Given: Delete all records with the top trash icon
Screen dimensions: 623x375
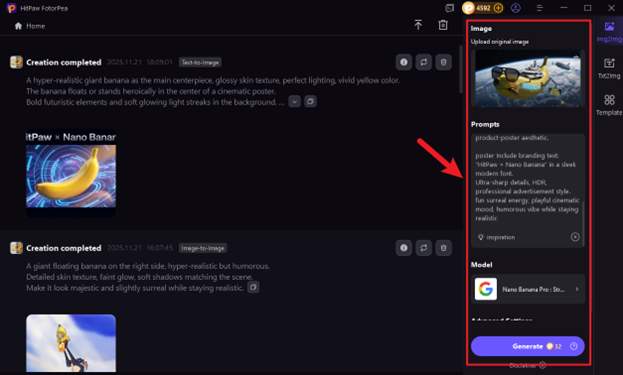Looking at the screenshot, I should pos(443,25).
